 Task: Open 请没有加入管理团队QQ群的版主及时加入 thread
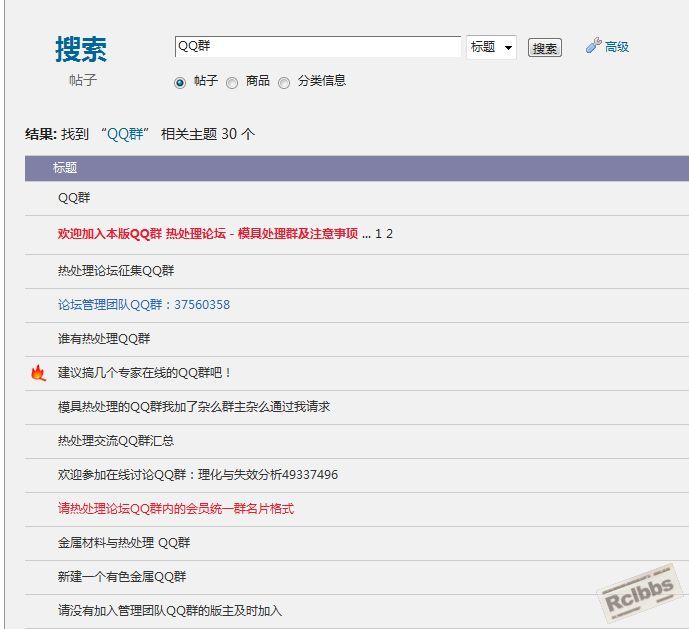coord(170,611)
